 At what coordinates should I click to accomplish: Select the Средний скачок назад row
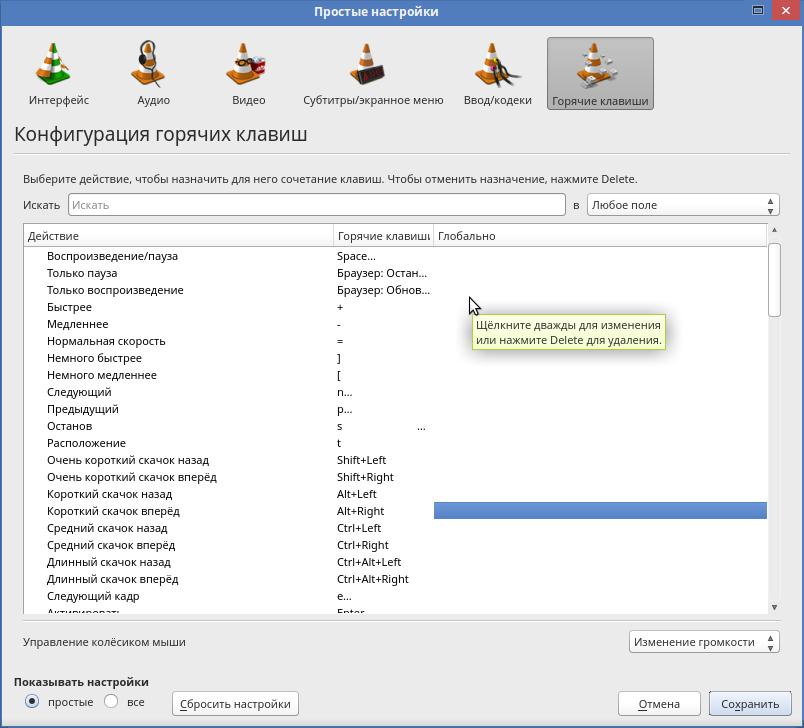(395, 528)
